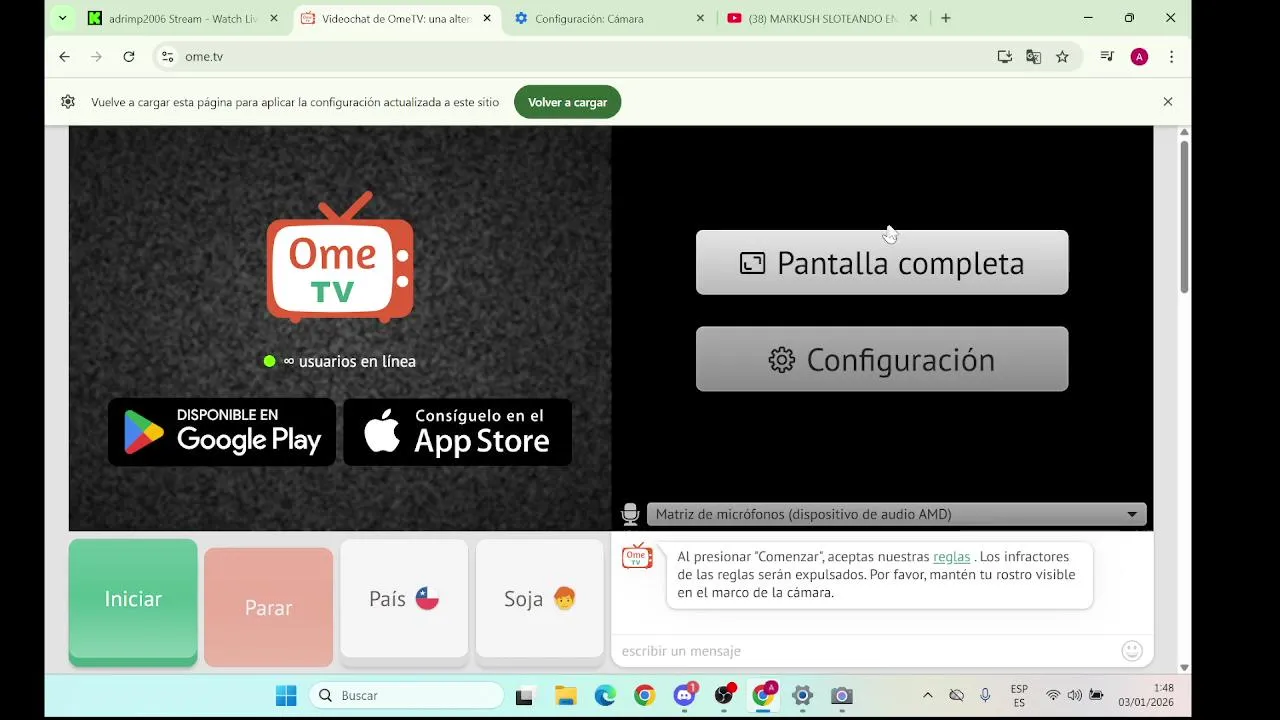Click the Parar button
This screenshot has height=720, width=1280.
coord(268,606)
